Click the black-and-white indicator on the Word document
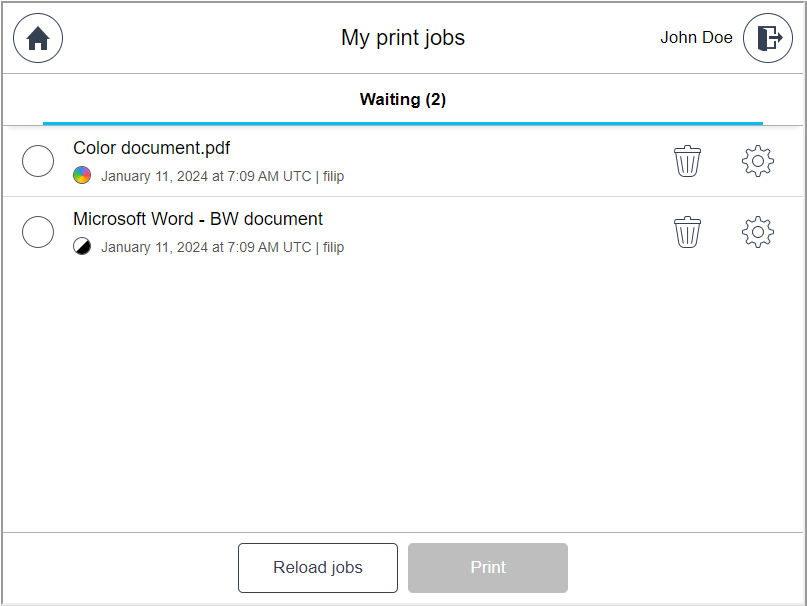 (x=81, y=246)
